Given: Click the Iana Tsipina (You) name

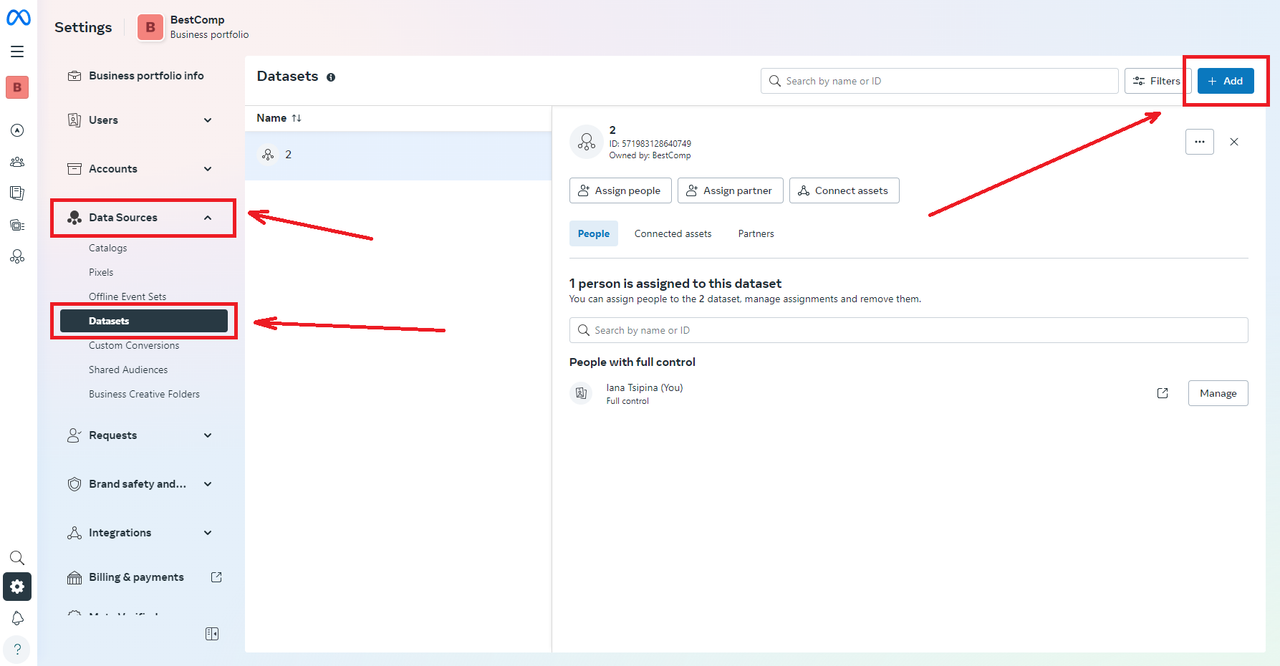Looking at the screenshot, I should click(644, 388).
